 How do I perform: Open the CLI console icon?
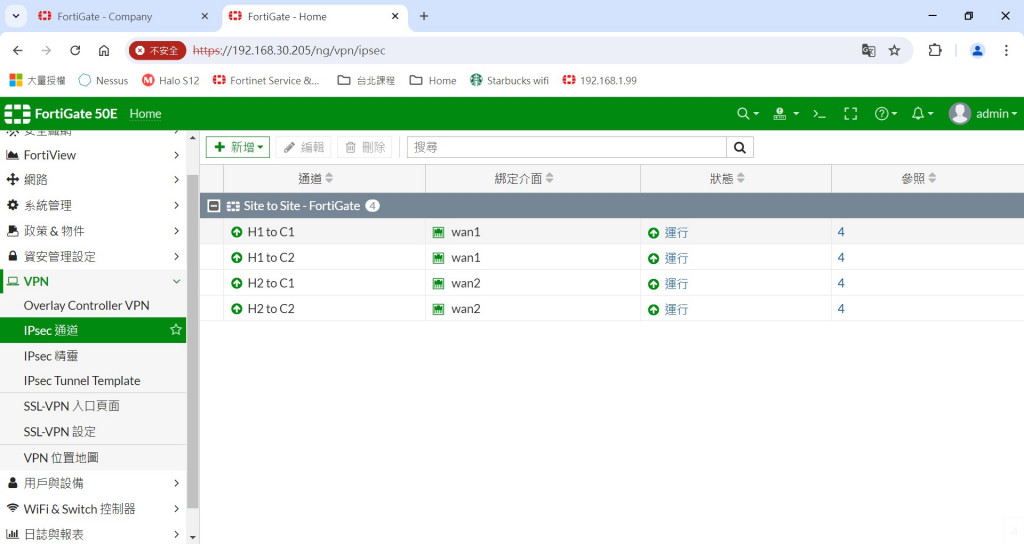(819, 114)
